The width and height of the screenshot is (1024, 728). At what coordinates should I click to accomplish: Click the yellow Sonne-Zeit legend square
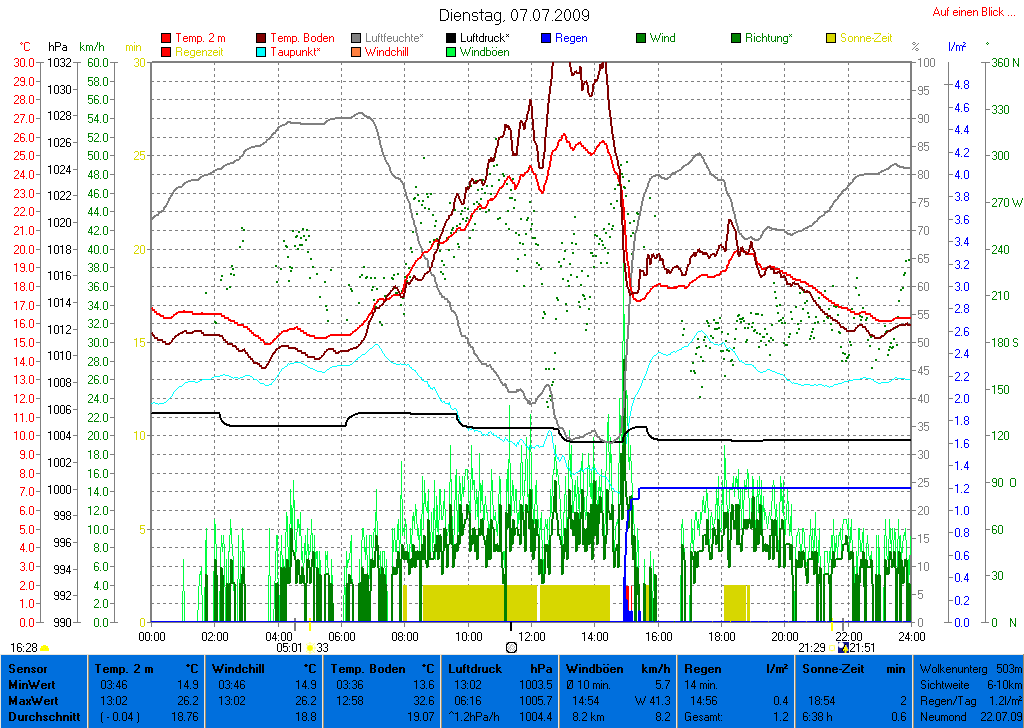[831, 39]
